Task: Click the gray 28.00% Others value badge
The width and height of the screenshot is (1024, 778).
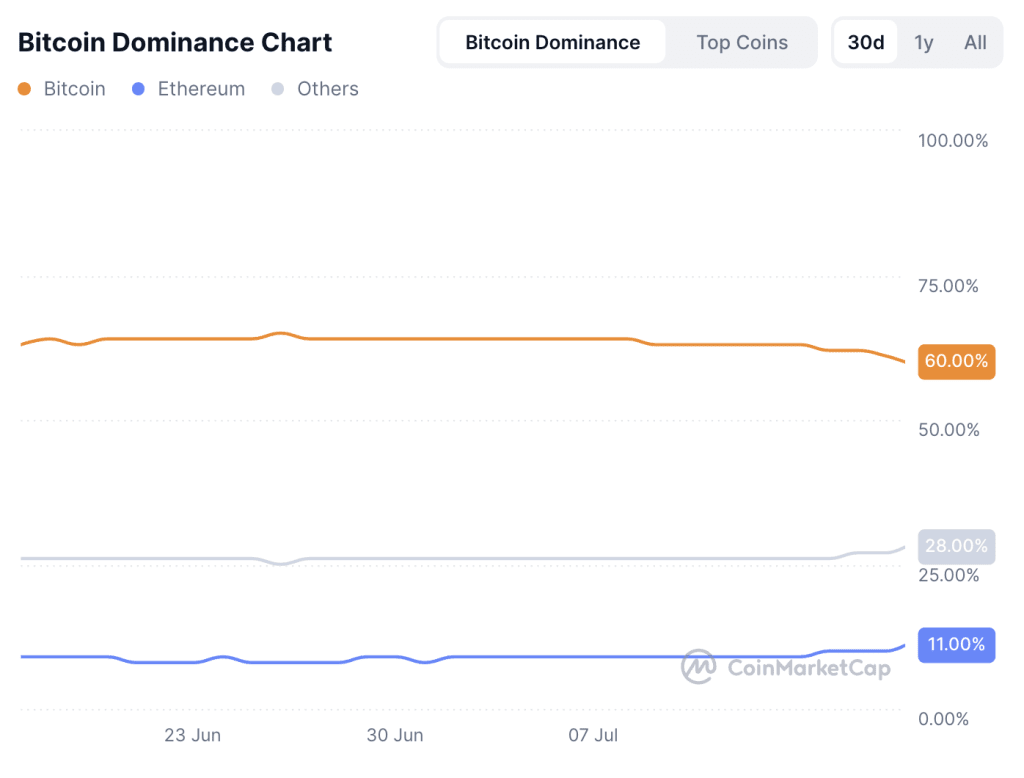Action: (x=956, y=546)
